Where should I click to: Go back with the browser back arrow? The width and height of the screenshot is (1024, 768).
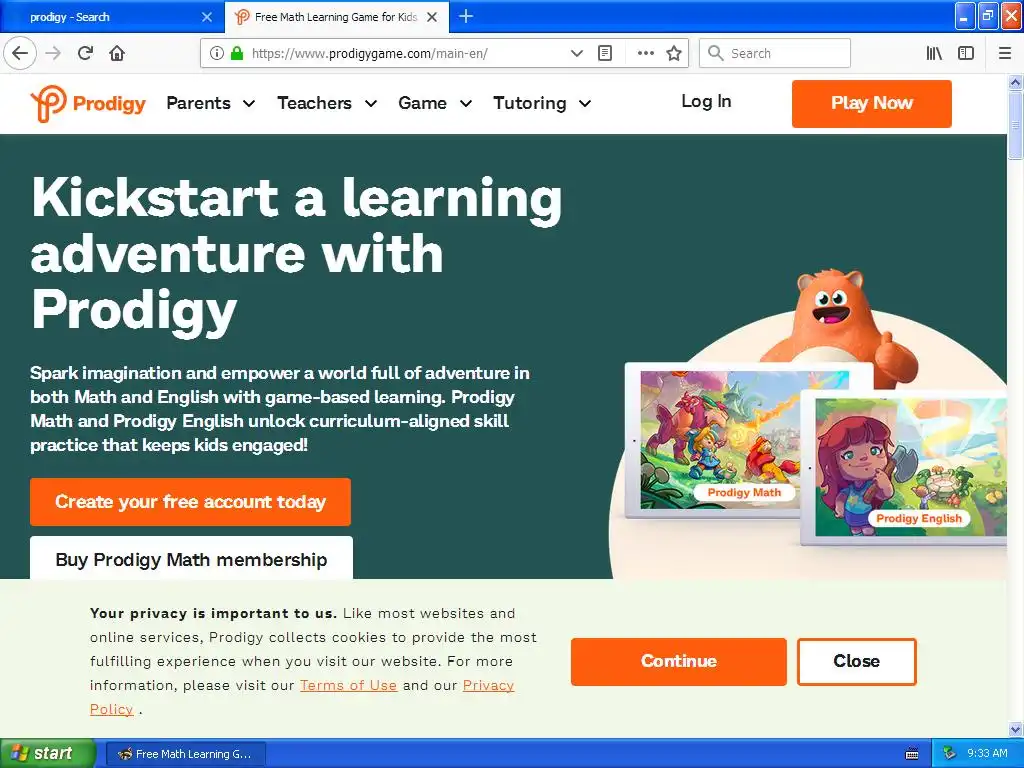pos(20,54)
